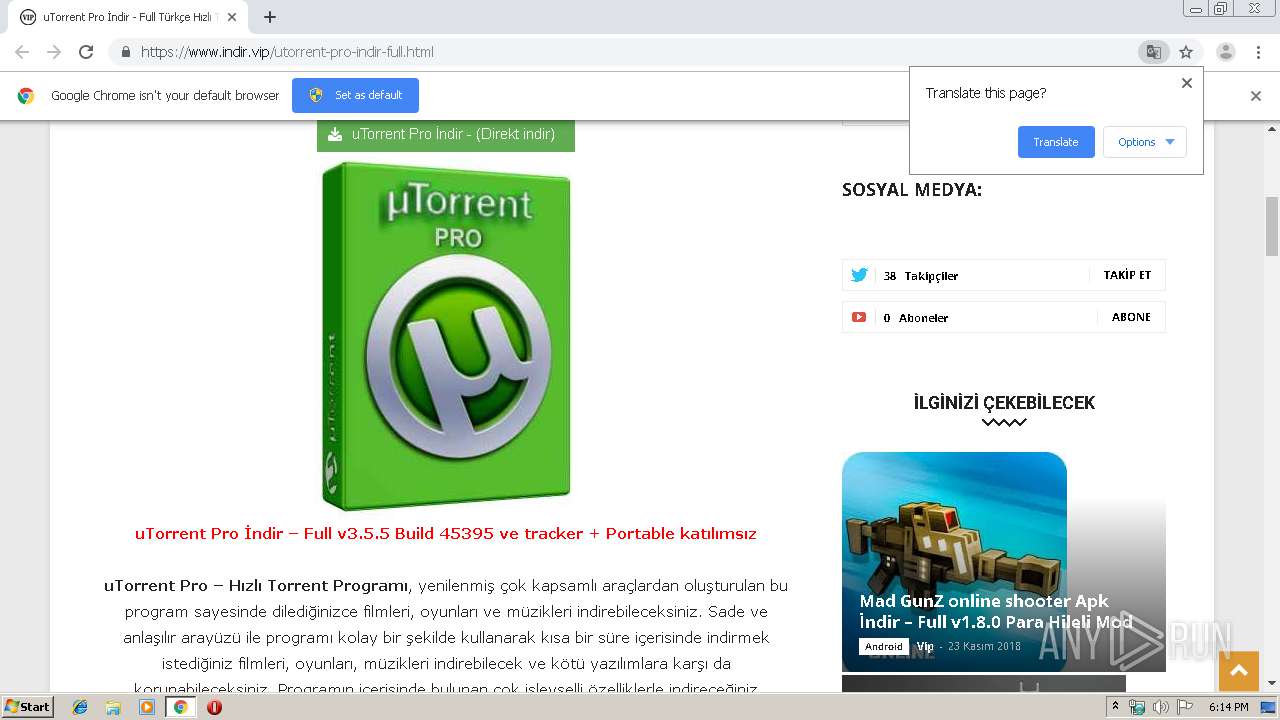
Task: Click the action center flag icon
Action: [1183, 707]
